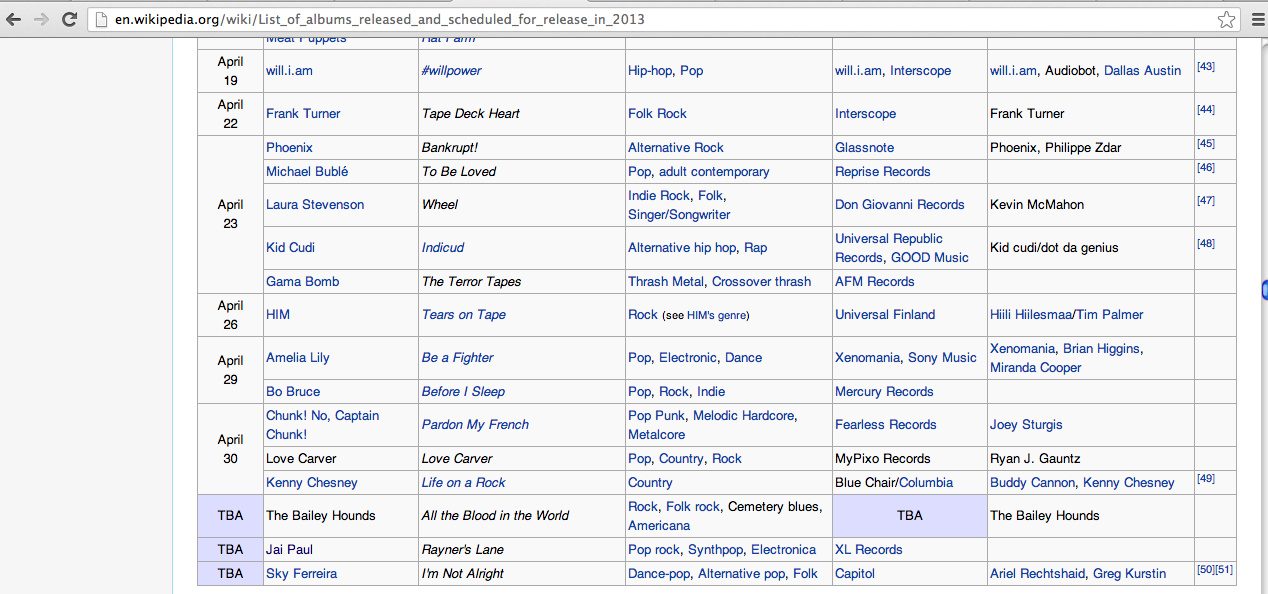
Task: Open the Amelia Lily artist link
Action: (298, 358)
